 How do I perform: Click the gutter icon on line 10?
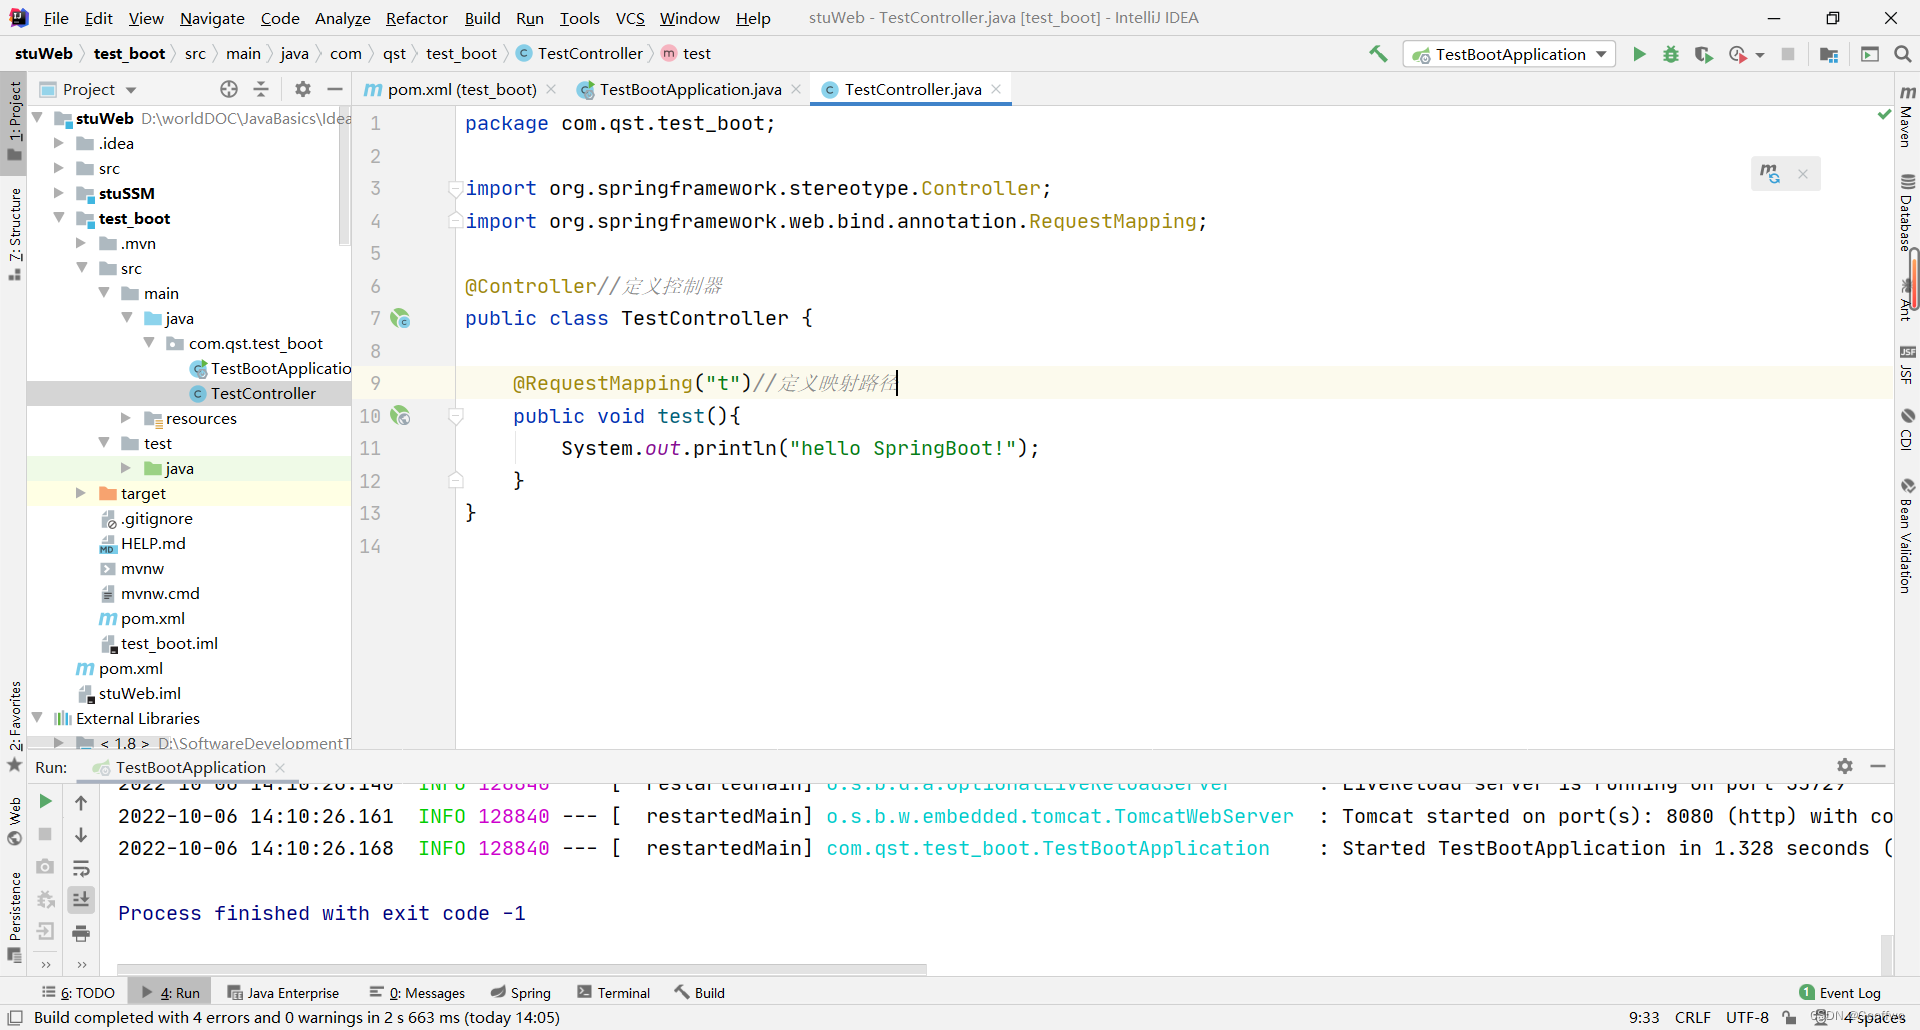[400, 416]
